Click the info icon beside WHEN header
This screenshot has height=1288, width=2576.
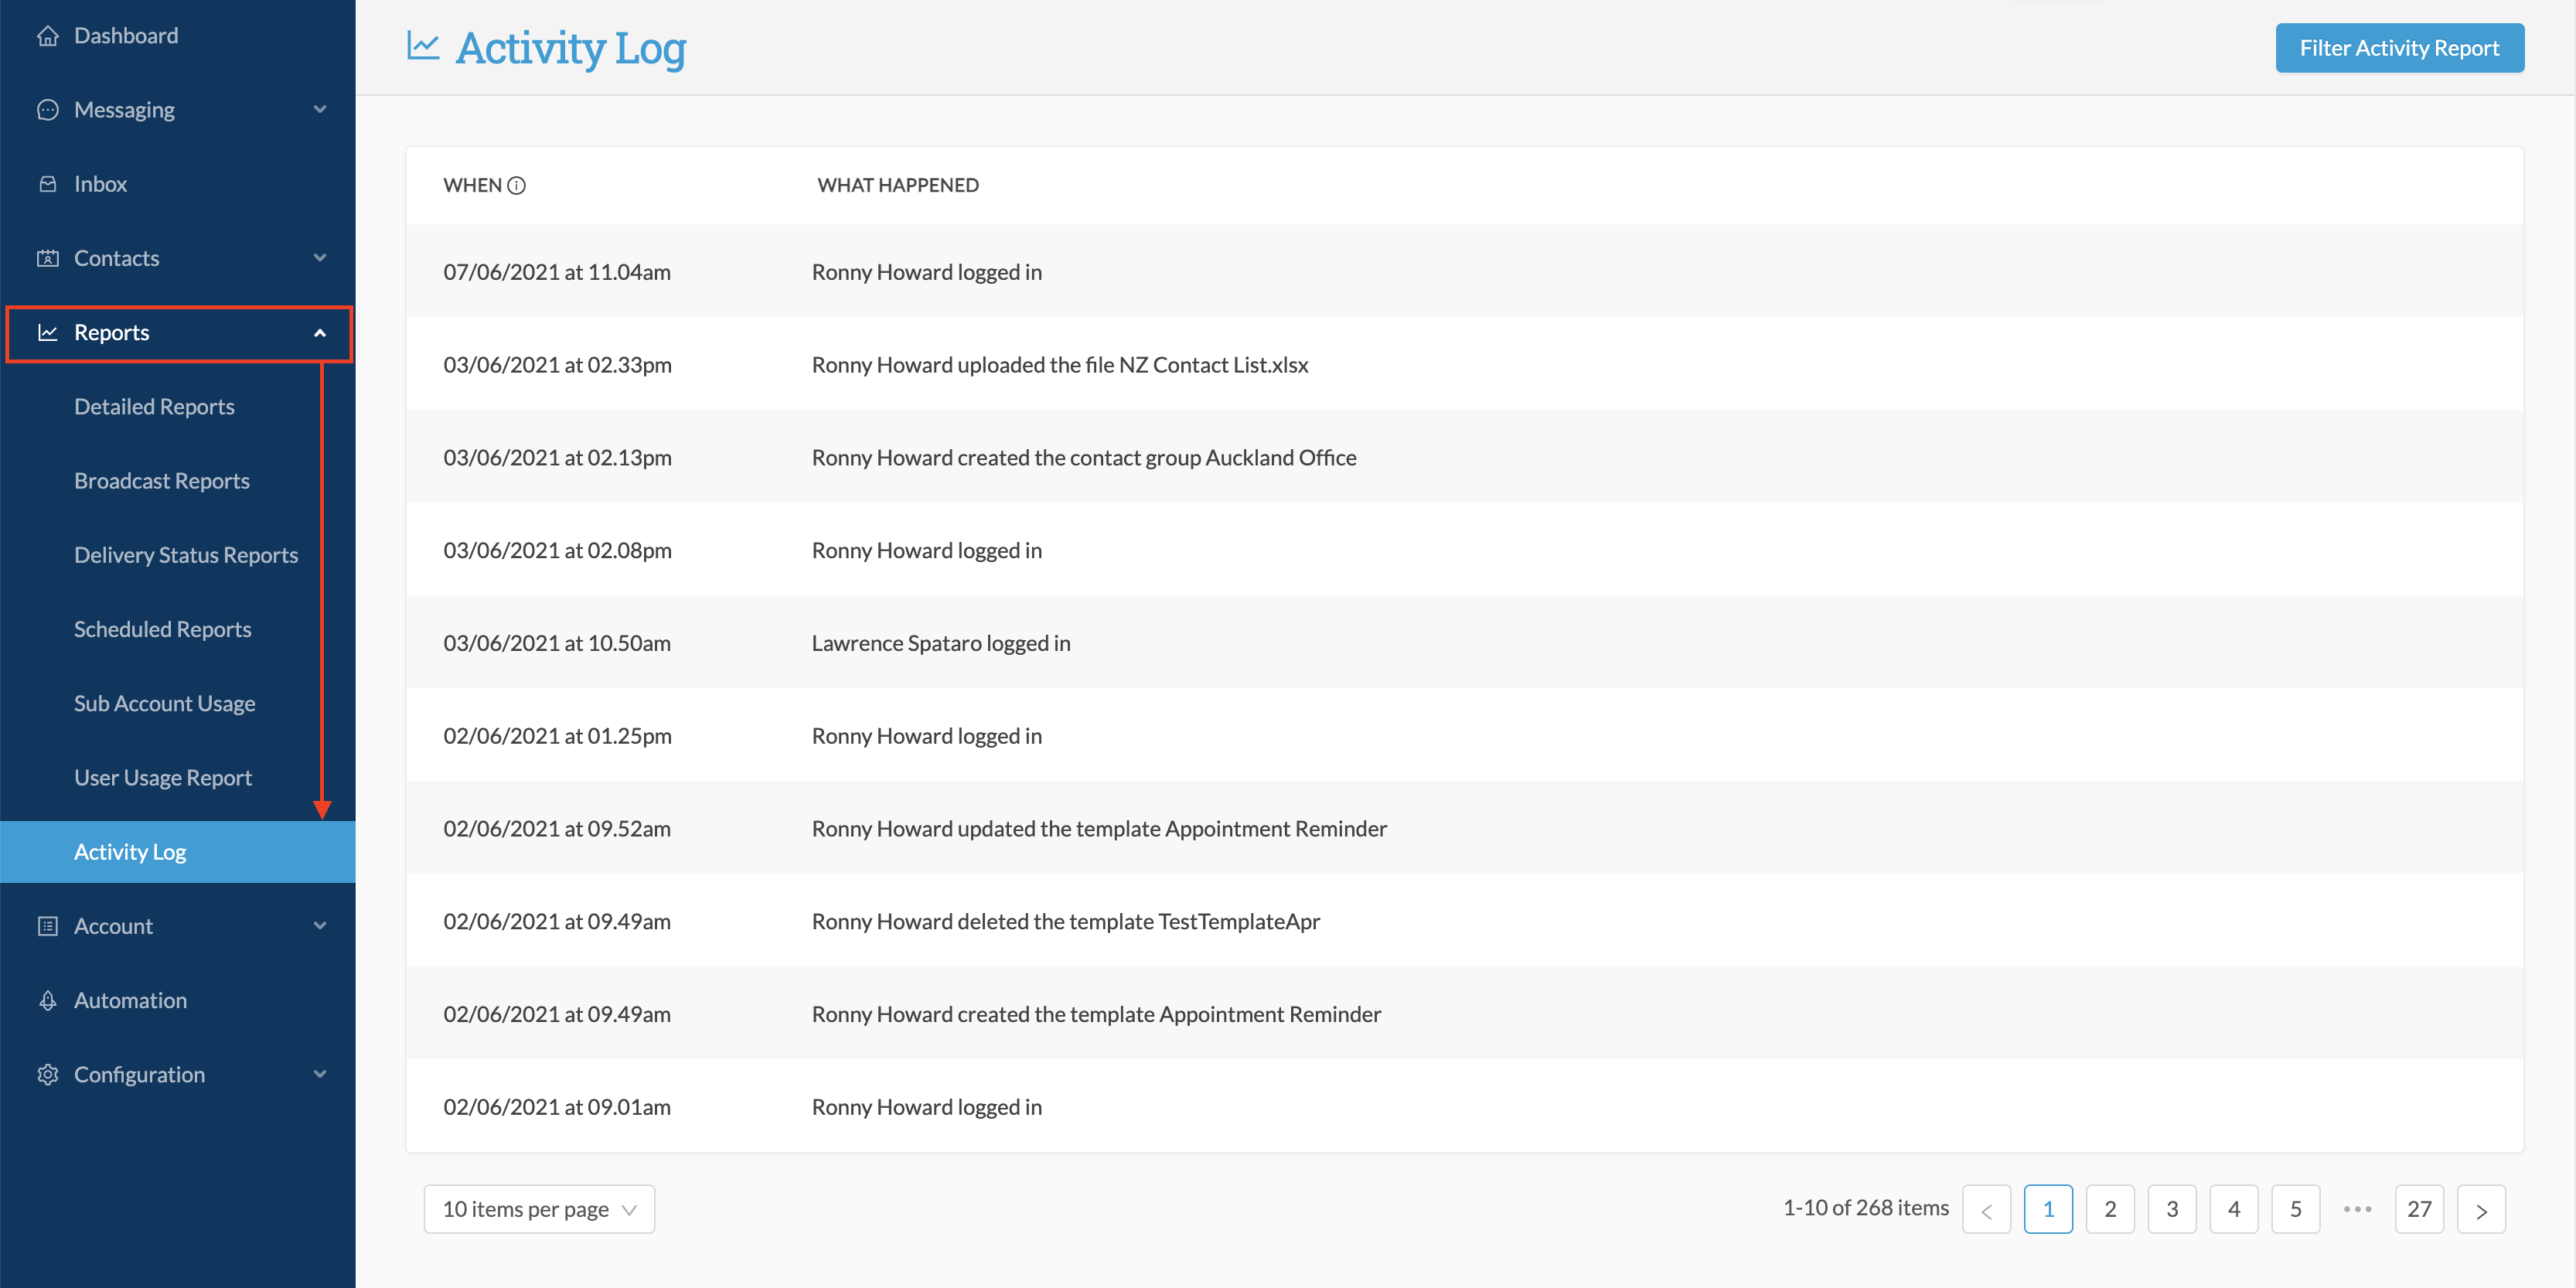pos(516,185)
